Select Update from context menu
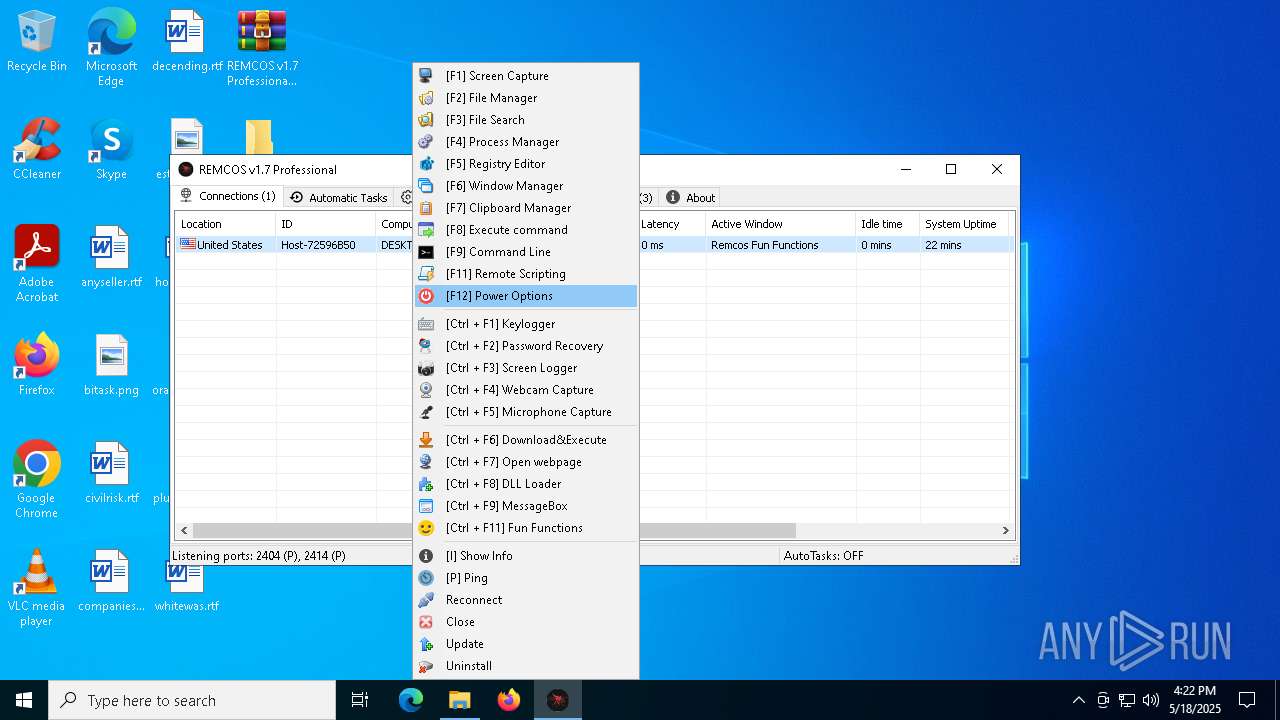The height and width of the screenshot is (720, 1280). coord(526,644)
